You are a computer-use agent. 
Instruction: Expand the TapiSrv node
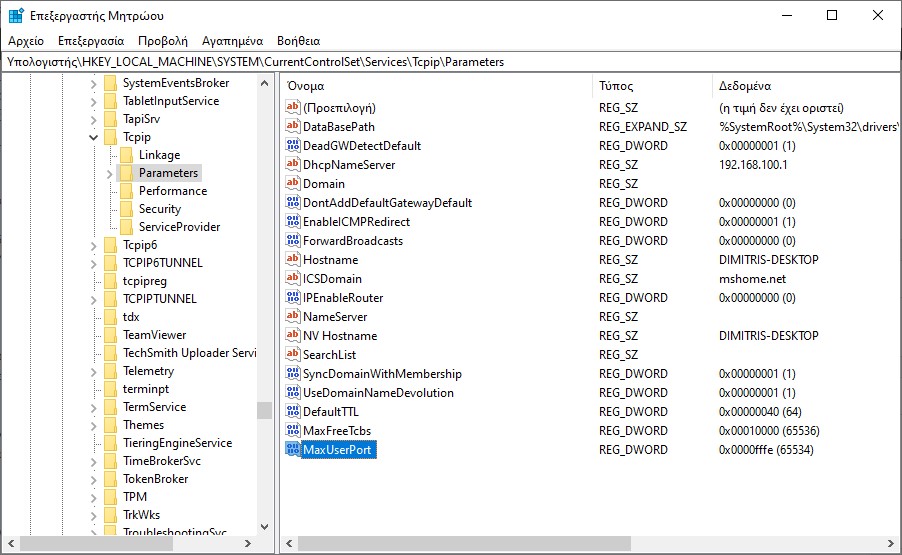(93, 120)
